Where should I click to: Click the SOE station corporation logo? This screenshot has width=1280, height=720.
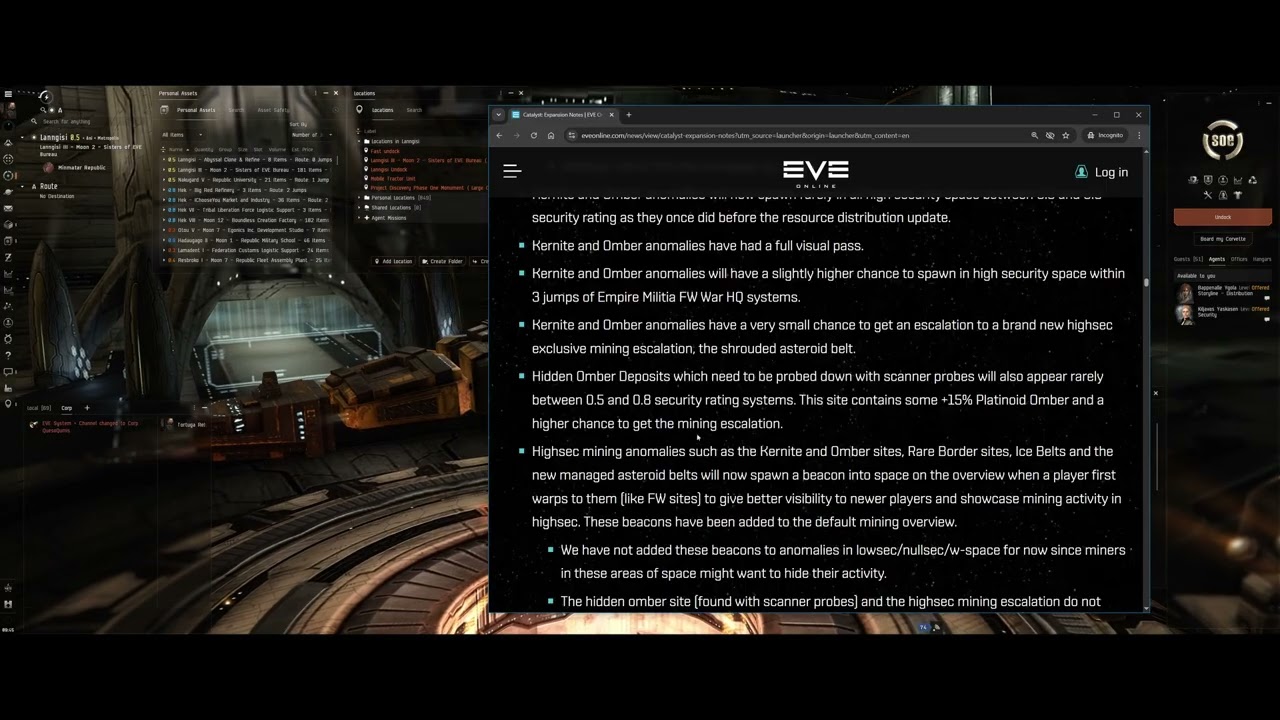pyautogui.click(x=1222, y=141)
